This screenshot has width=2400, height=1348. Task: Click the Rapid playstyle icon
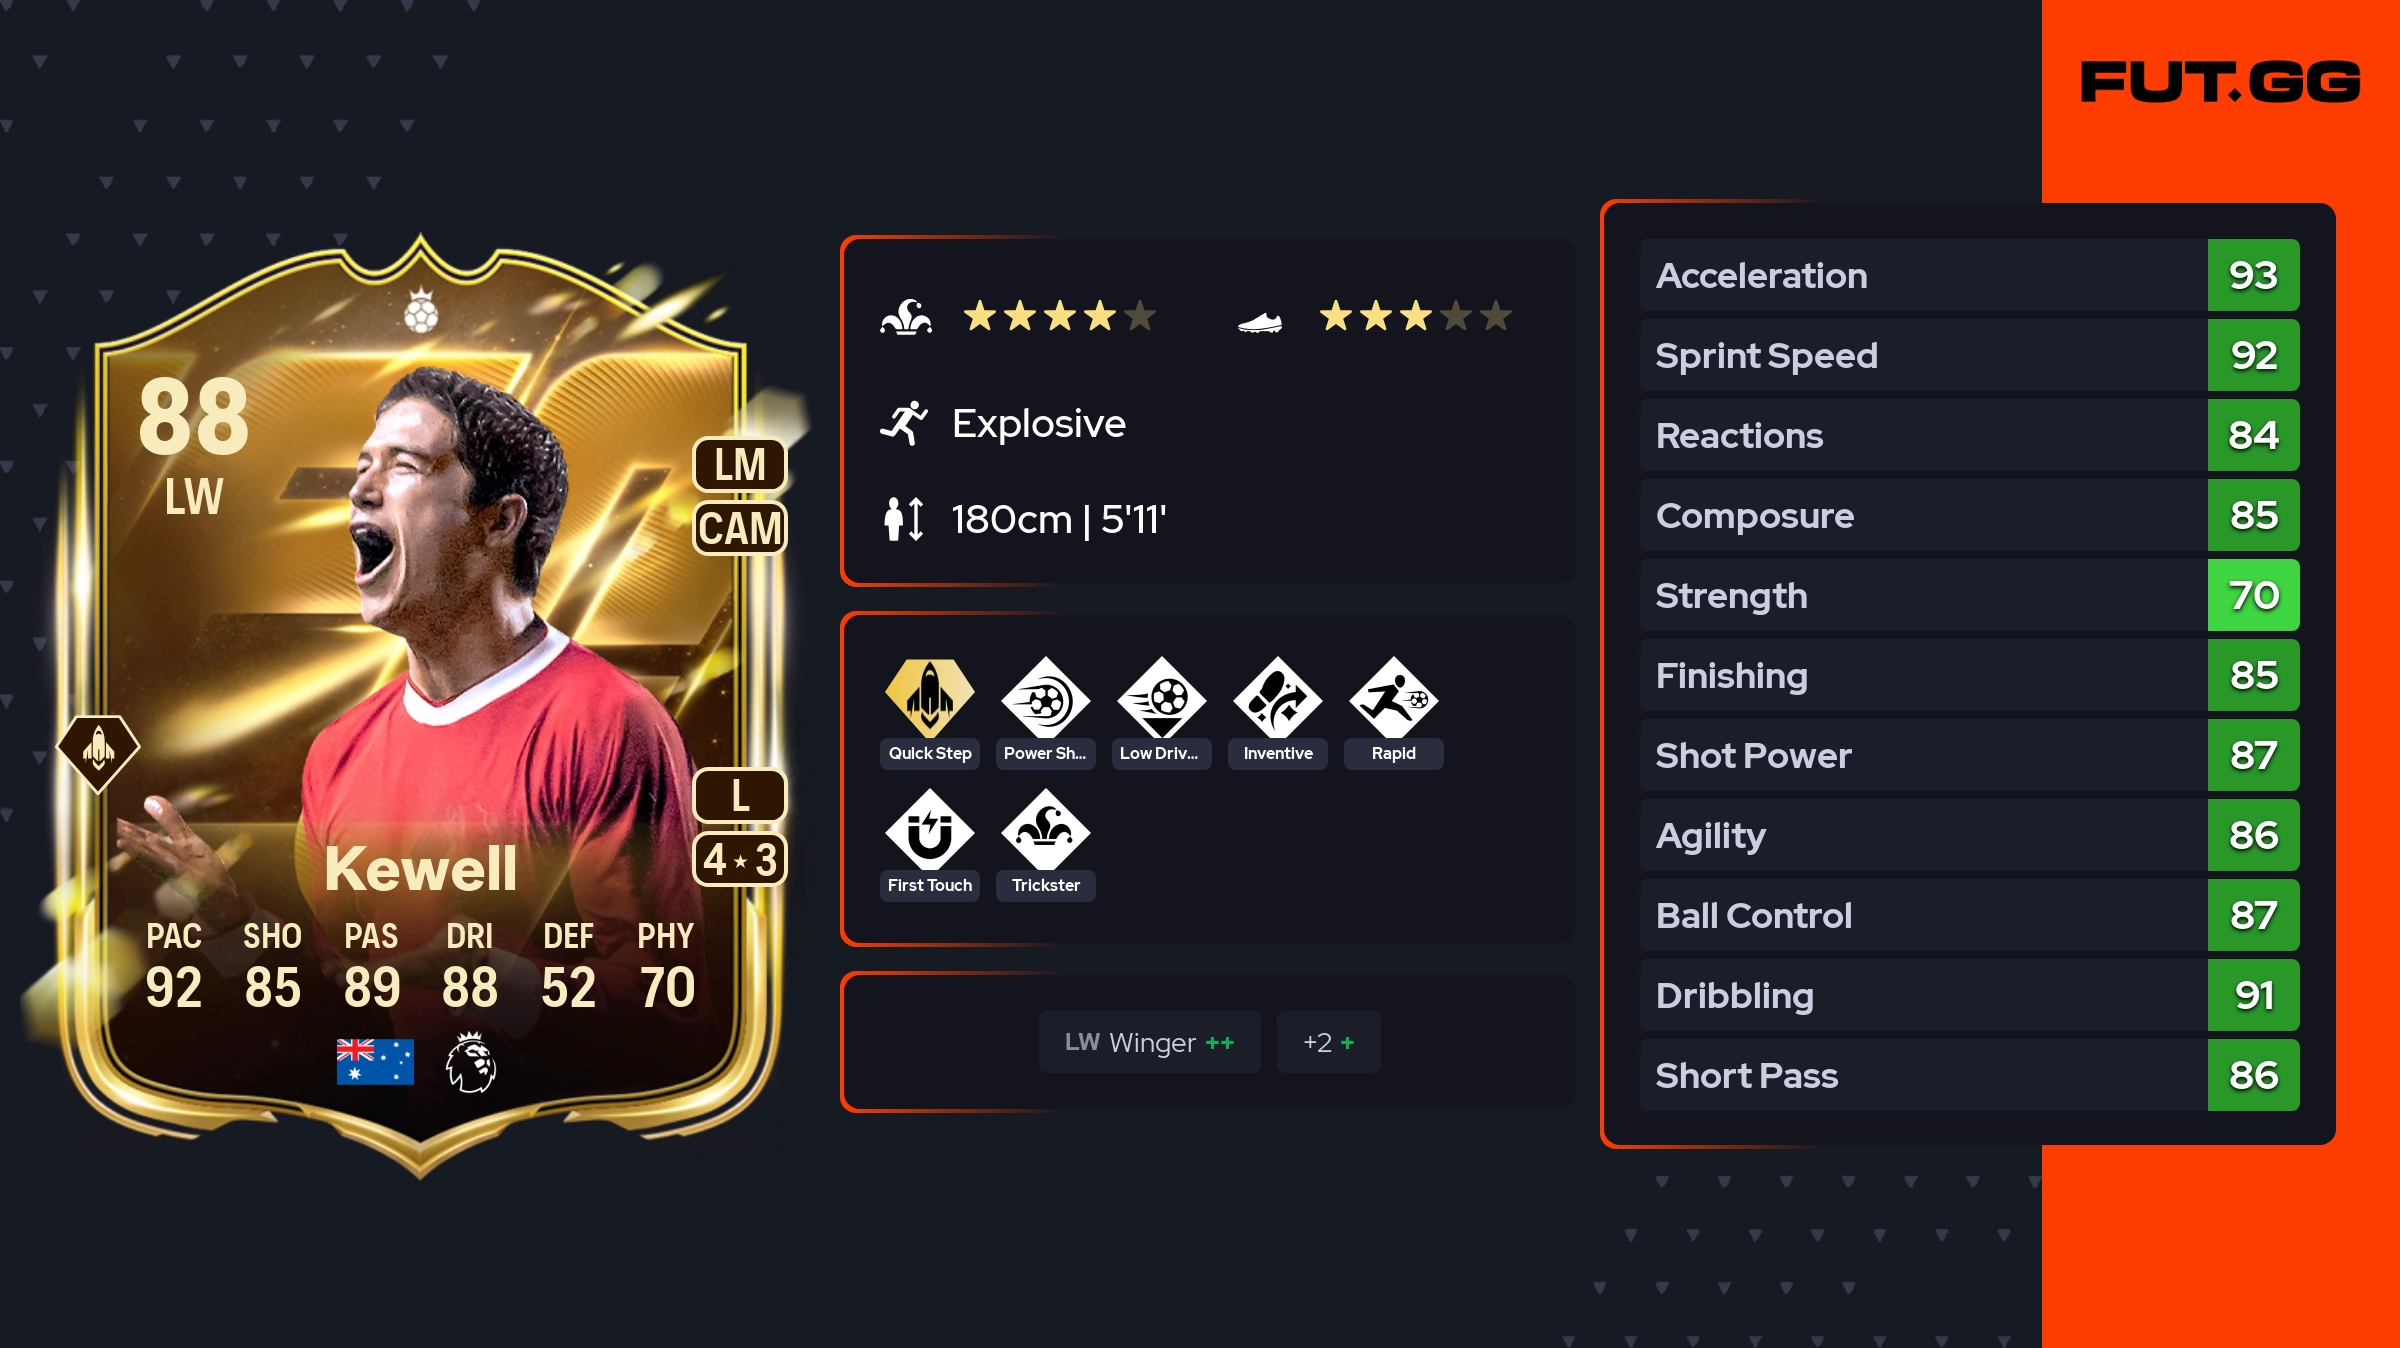[x=1393, y=698]
